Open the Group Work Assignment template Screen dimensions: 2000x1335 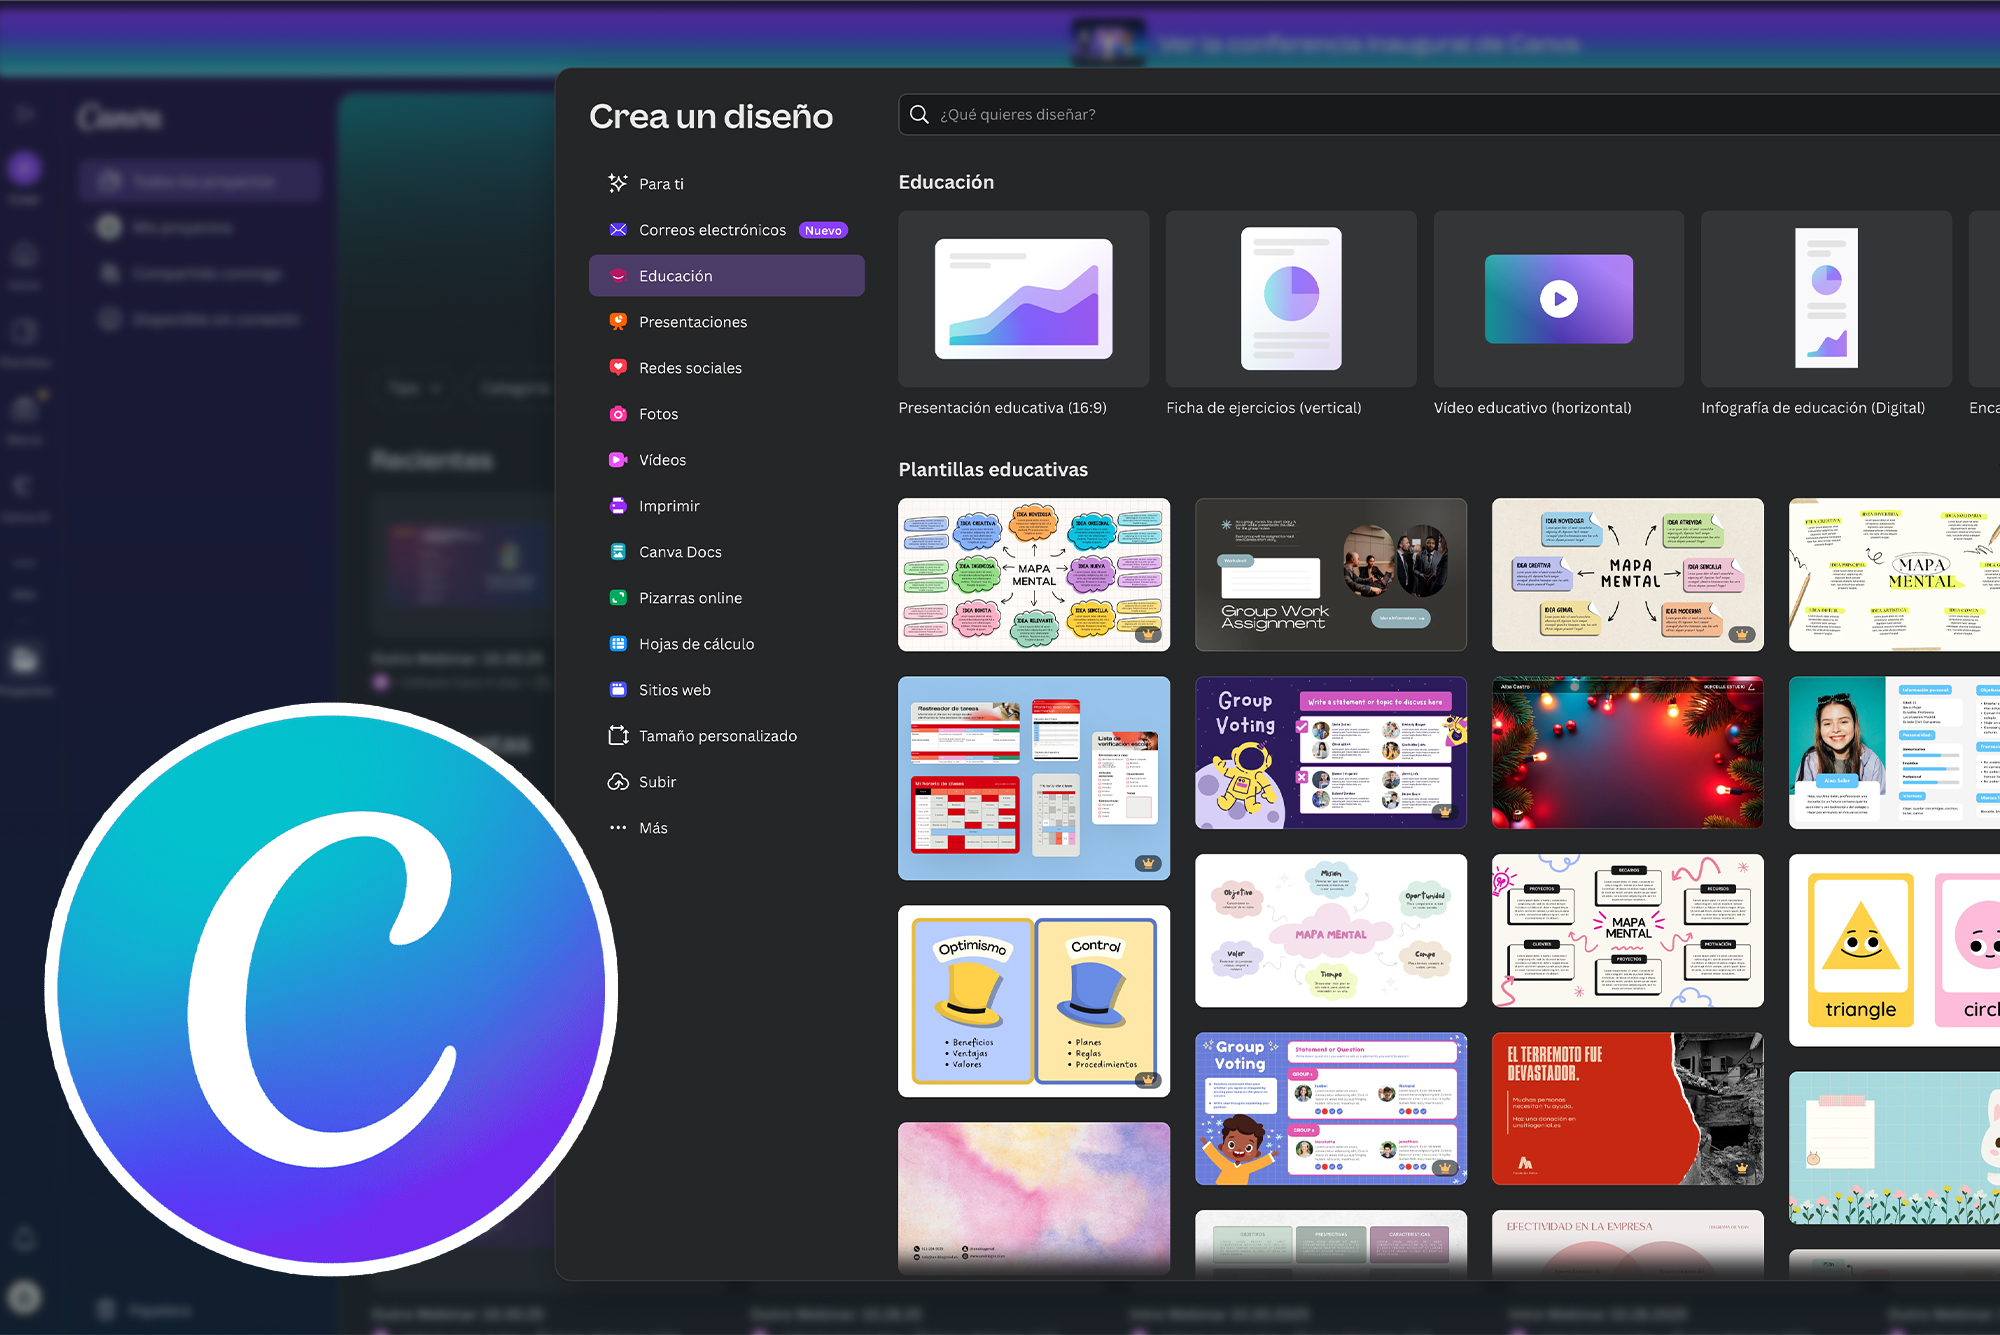[1330, 575]
